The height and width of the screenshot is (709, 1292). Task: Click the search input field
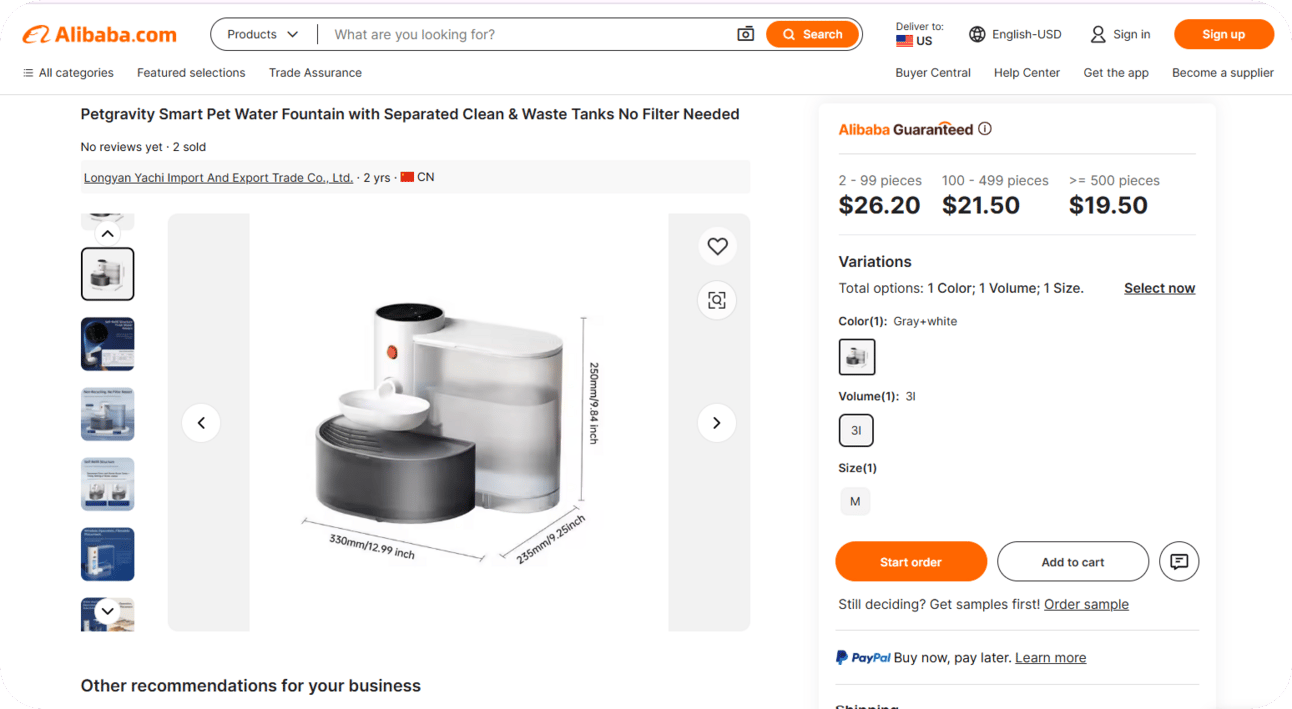pyautogui.click(x=530, y=34)
